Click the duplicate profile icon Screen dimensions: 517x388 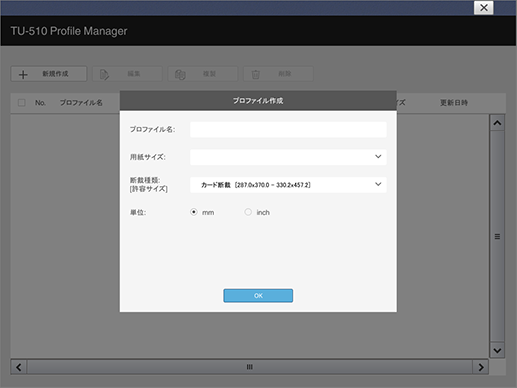pyautogui.click(x=180, y=74)
